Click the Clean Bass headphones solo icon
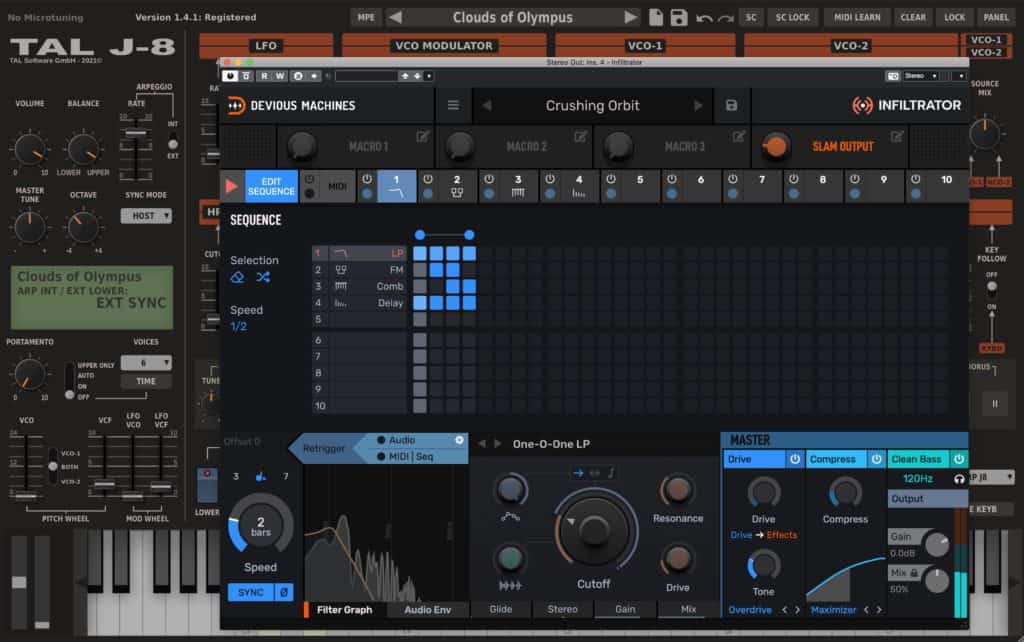The image size is (1024, 642). [959, 479]
